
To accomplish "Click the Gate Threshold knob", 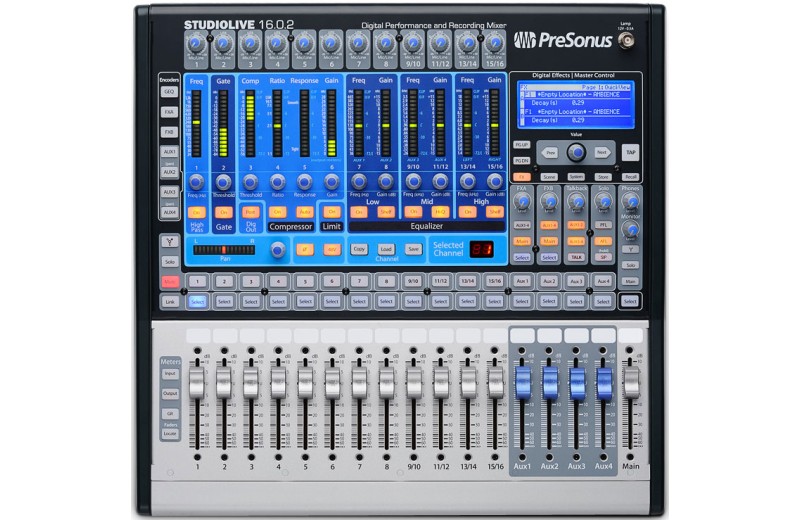I will click(223, 182).
